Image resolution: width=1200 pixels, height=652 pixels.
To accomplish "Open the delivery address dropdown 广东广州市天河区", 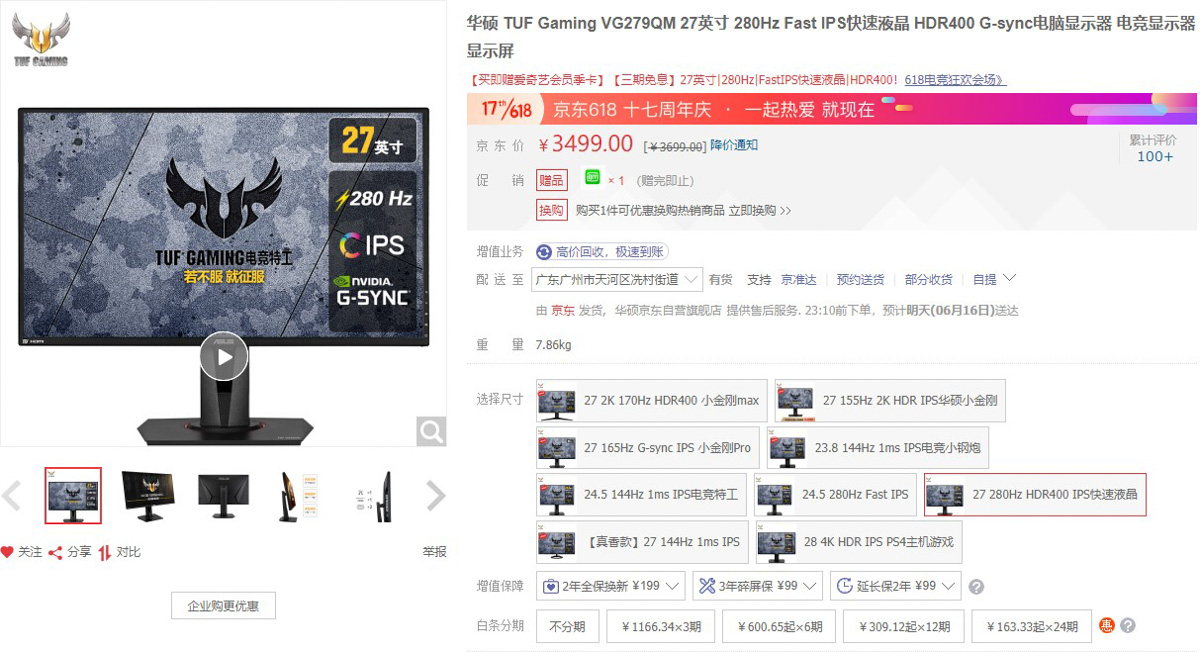I will pyautogui.click(x=617, y=280).
